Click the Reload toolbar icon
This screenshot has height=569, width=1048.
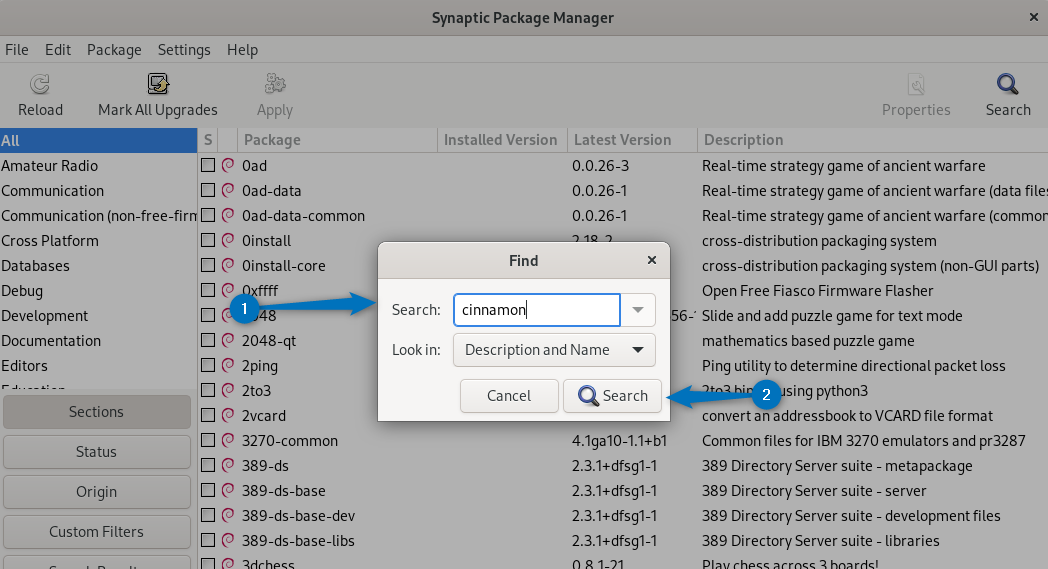point(40,84)
